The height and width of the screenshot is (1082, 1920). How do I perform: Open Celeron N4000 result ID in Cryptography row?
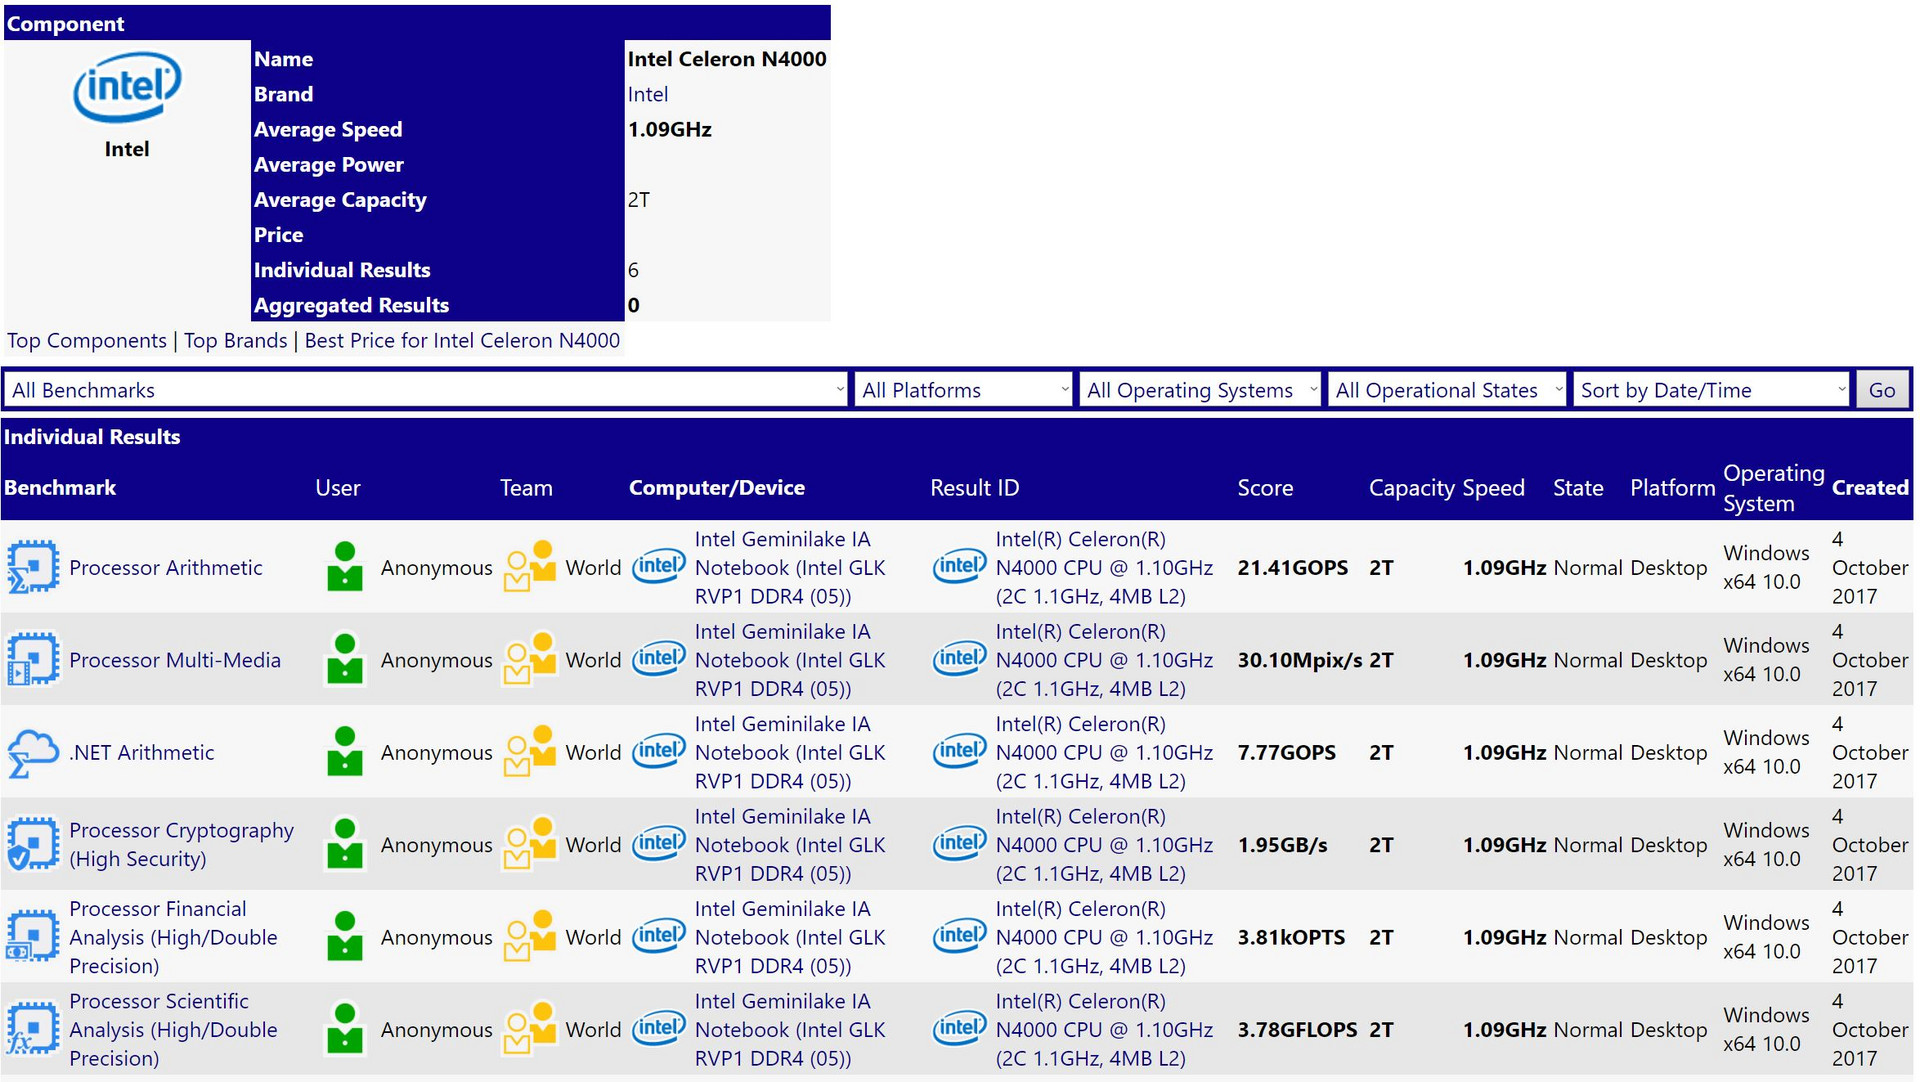(1104, 845)
